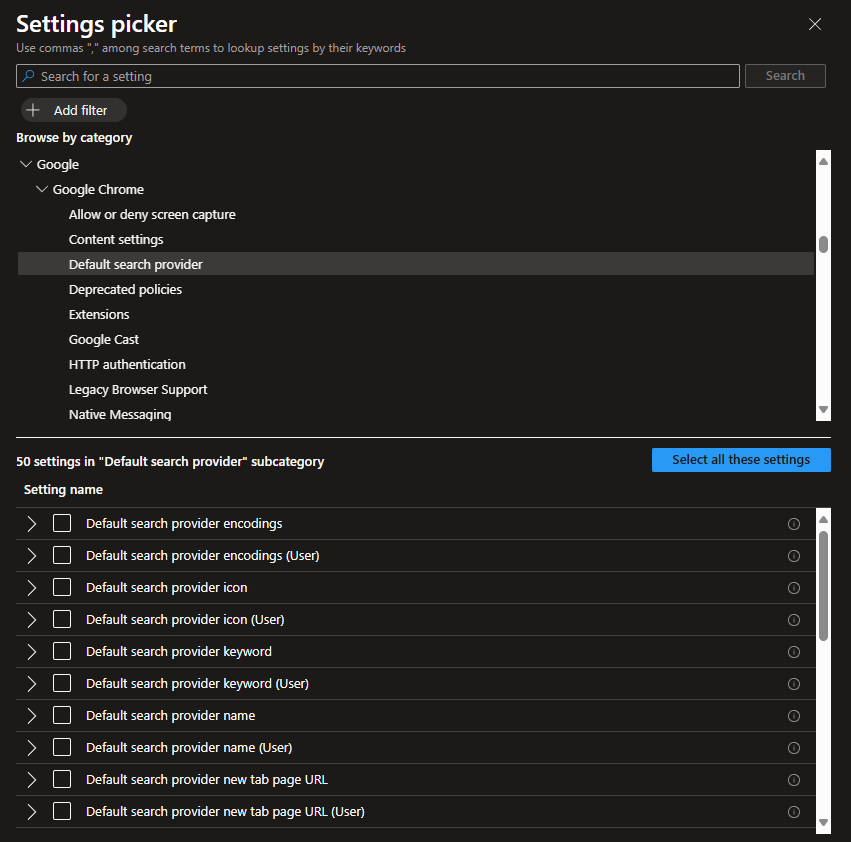The height and width of the screenshot is (842, 851).
Task: Expand Default search provider icon row
Action: pyautogui.click(x=31, y=588)
